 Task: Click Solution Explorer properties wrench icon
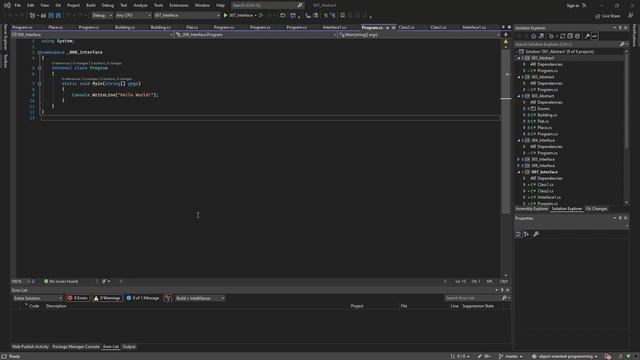(587, 36)
